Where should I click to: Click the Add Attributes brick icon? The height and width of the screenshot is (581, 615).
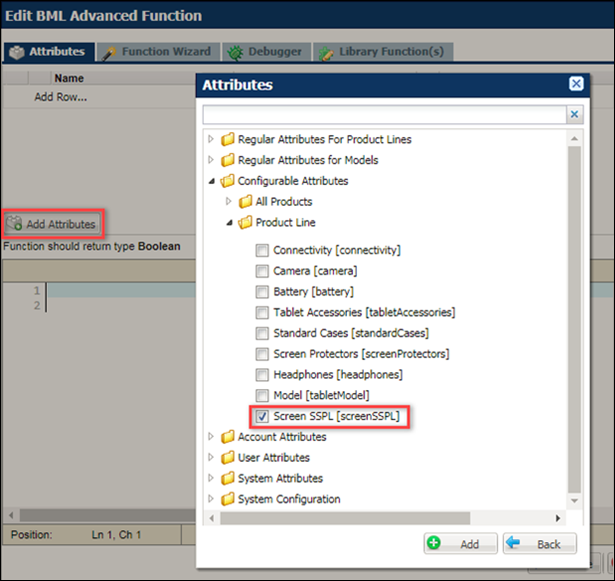(x=14, y=223)
